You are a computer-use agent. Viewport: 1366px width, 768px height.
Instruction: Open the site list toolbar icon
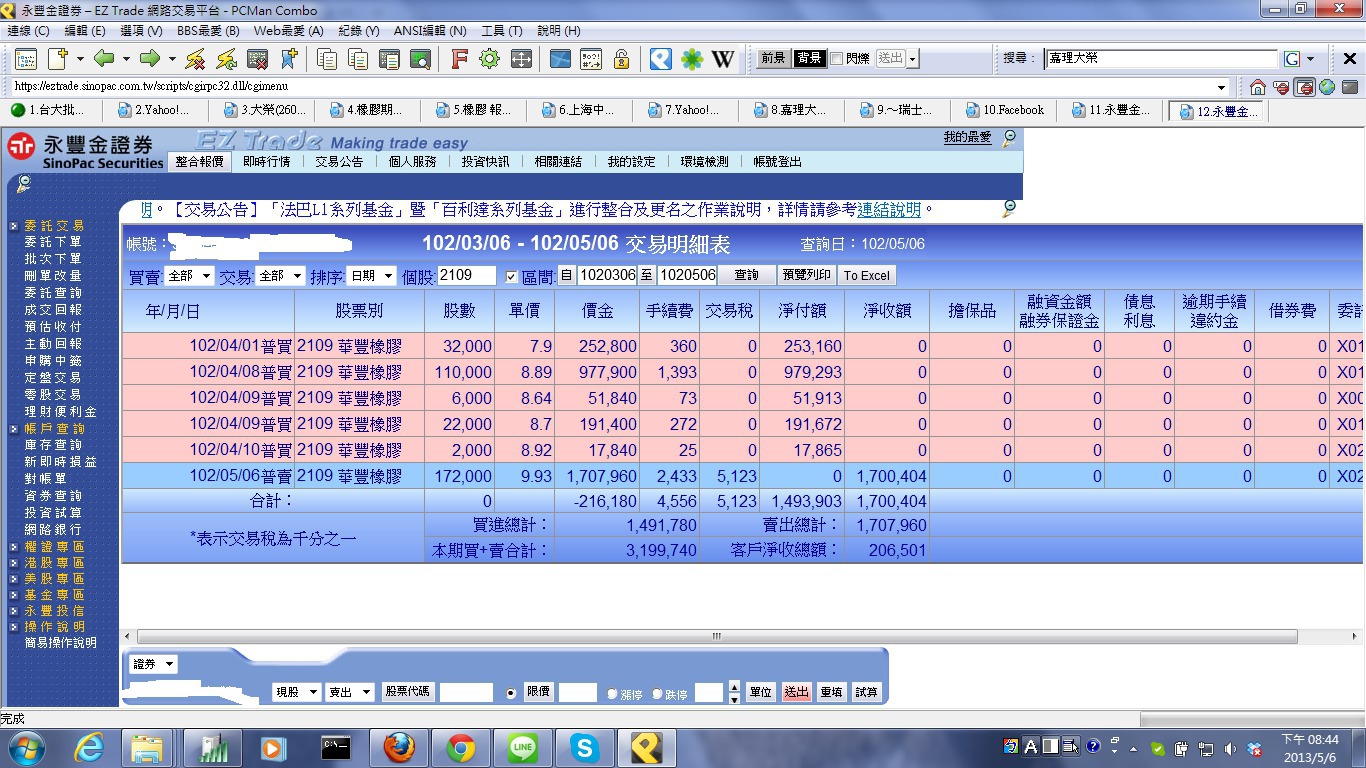26,59
